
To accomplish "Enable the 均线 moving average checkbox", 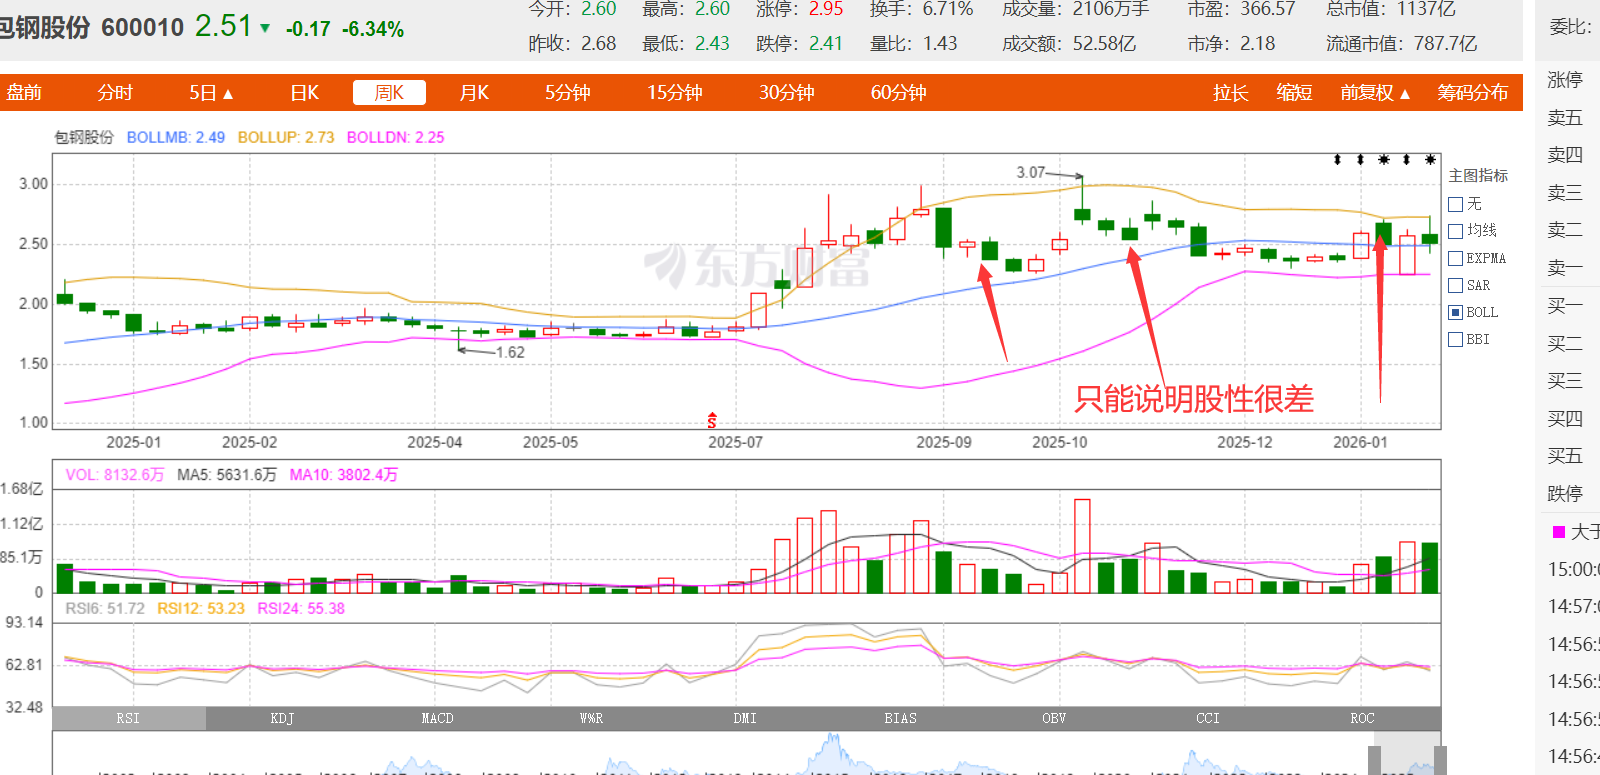I will point(1456,231).
